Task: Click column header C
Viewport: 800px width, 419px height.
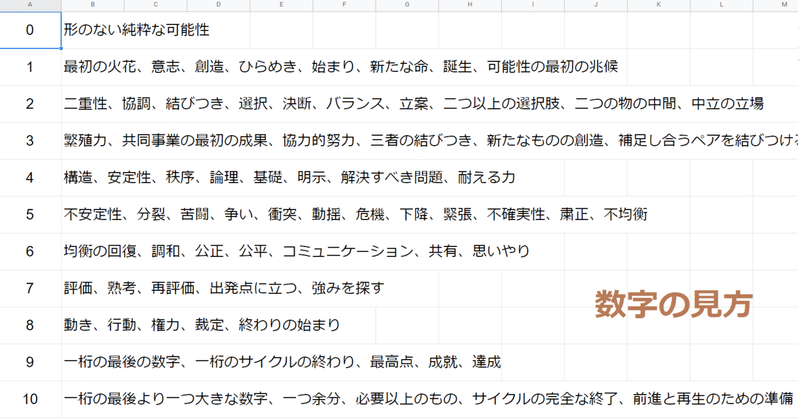Action: click(x=156, y=5)
